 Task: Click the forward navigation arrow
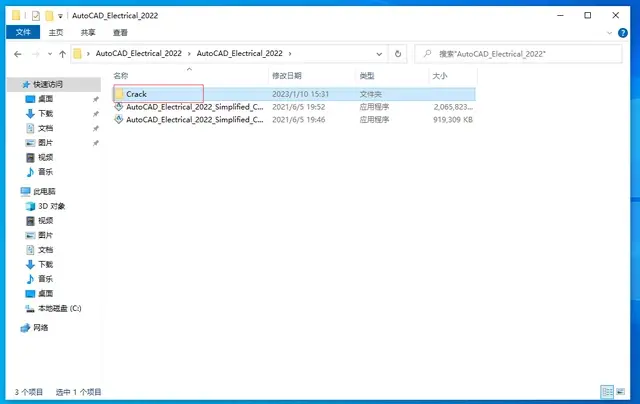click(36, 54)
